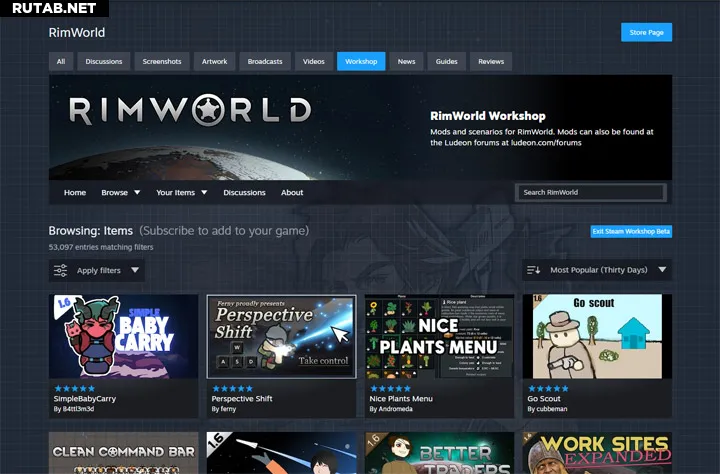Open the Nice Plants Menu thumbnail
720x474 pixels.
click(439, 336)
